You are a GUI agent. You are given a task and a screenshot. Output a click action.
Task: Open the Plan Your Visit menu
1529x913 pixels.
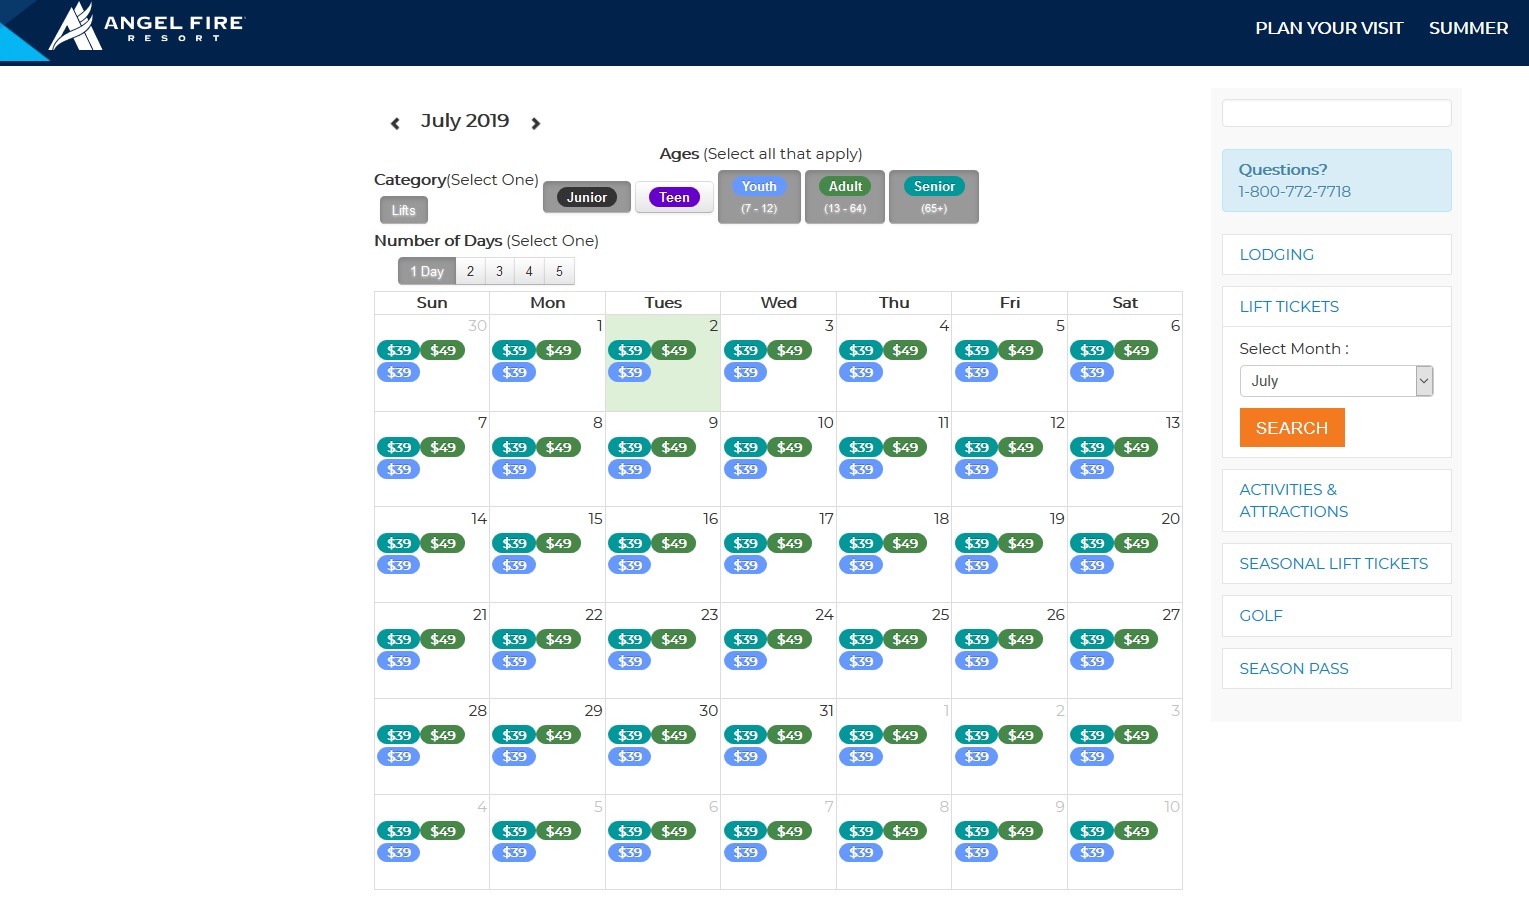[1329, 28]
